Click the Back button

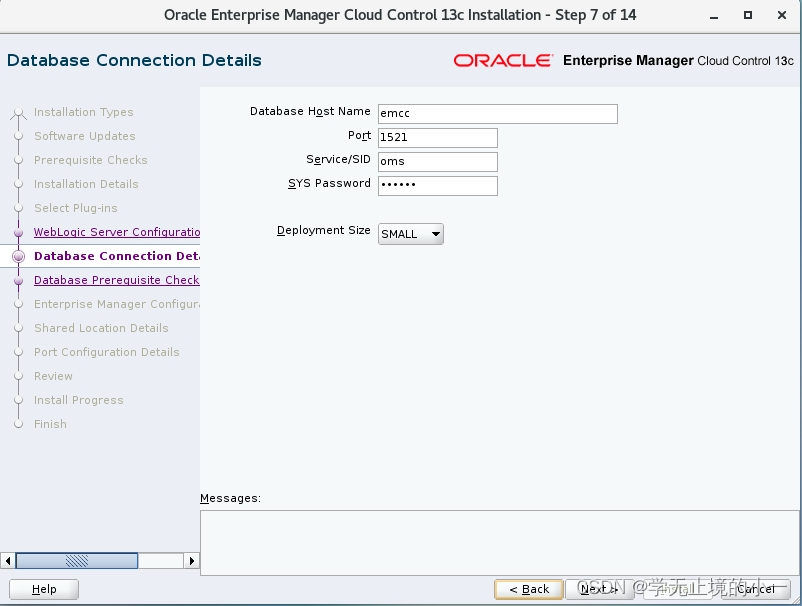(528, 589)
